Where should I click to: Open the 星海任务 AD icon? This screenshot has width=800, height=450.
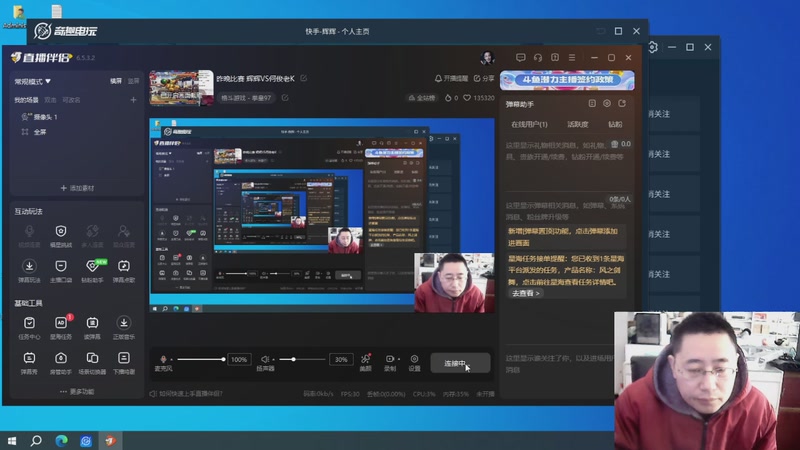click(x=61, y=328)
